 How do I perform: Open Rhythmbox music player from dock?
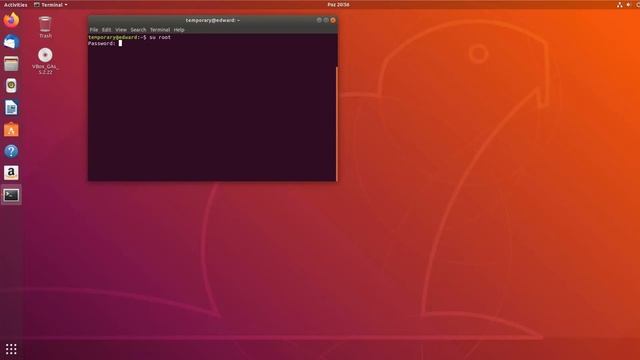point(11,86)
